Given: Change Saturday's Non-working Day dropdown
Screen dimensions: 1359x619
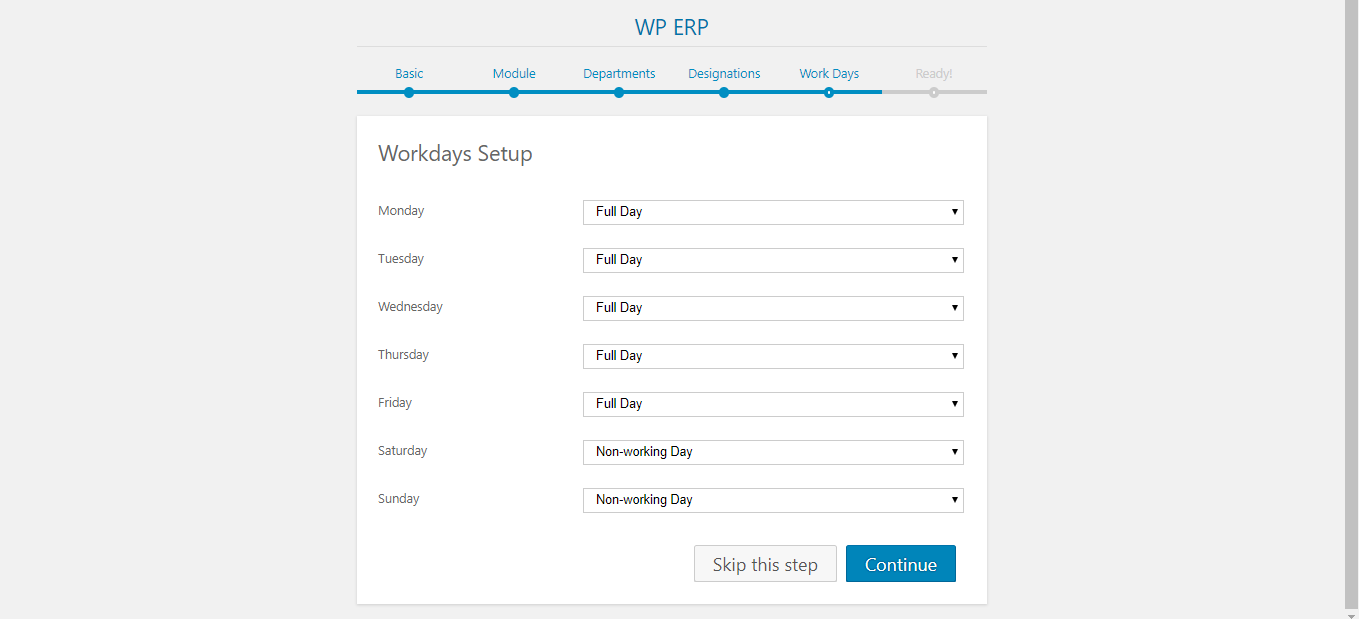Looking at the screenshot, I should 773,452.
